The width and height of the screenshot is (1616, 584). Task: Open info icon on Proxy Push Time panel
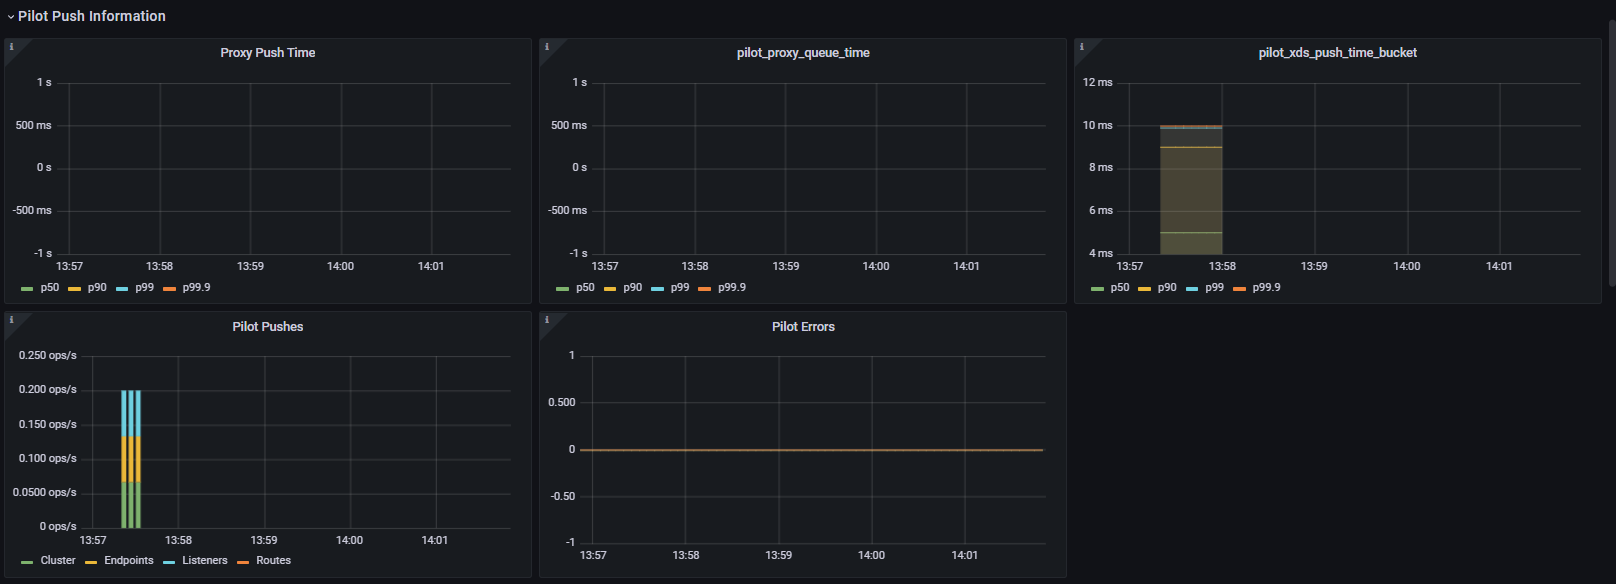point(12,46)
